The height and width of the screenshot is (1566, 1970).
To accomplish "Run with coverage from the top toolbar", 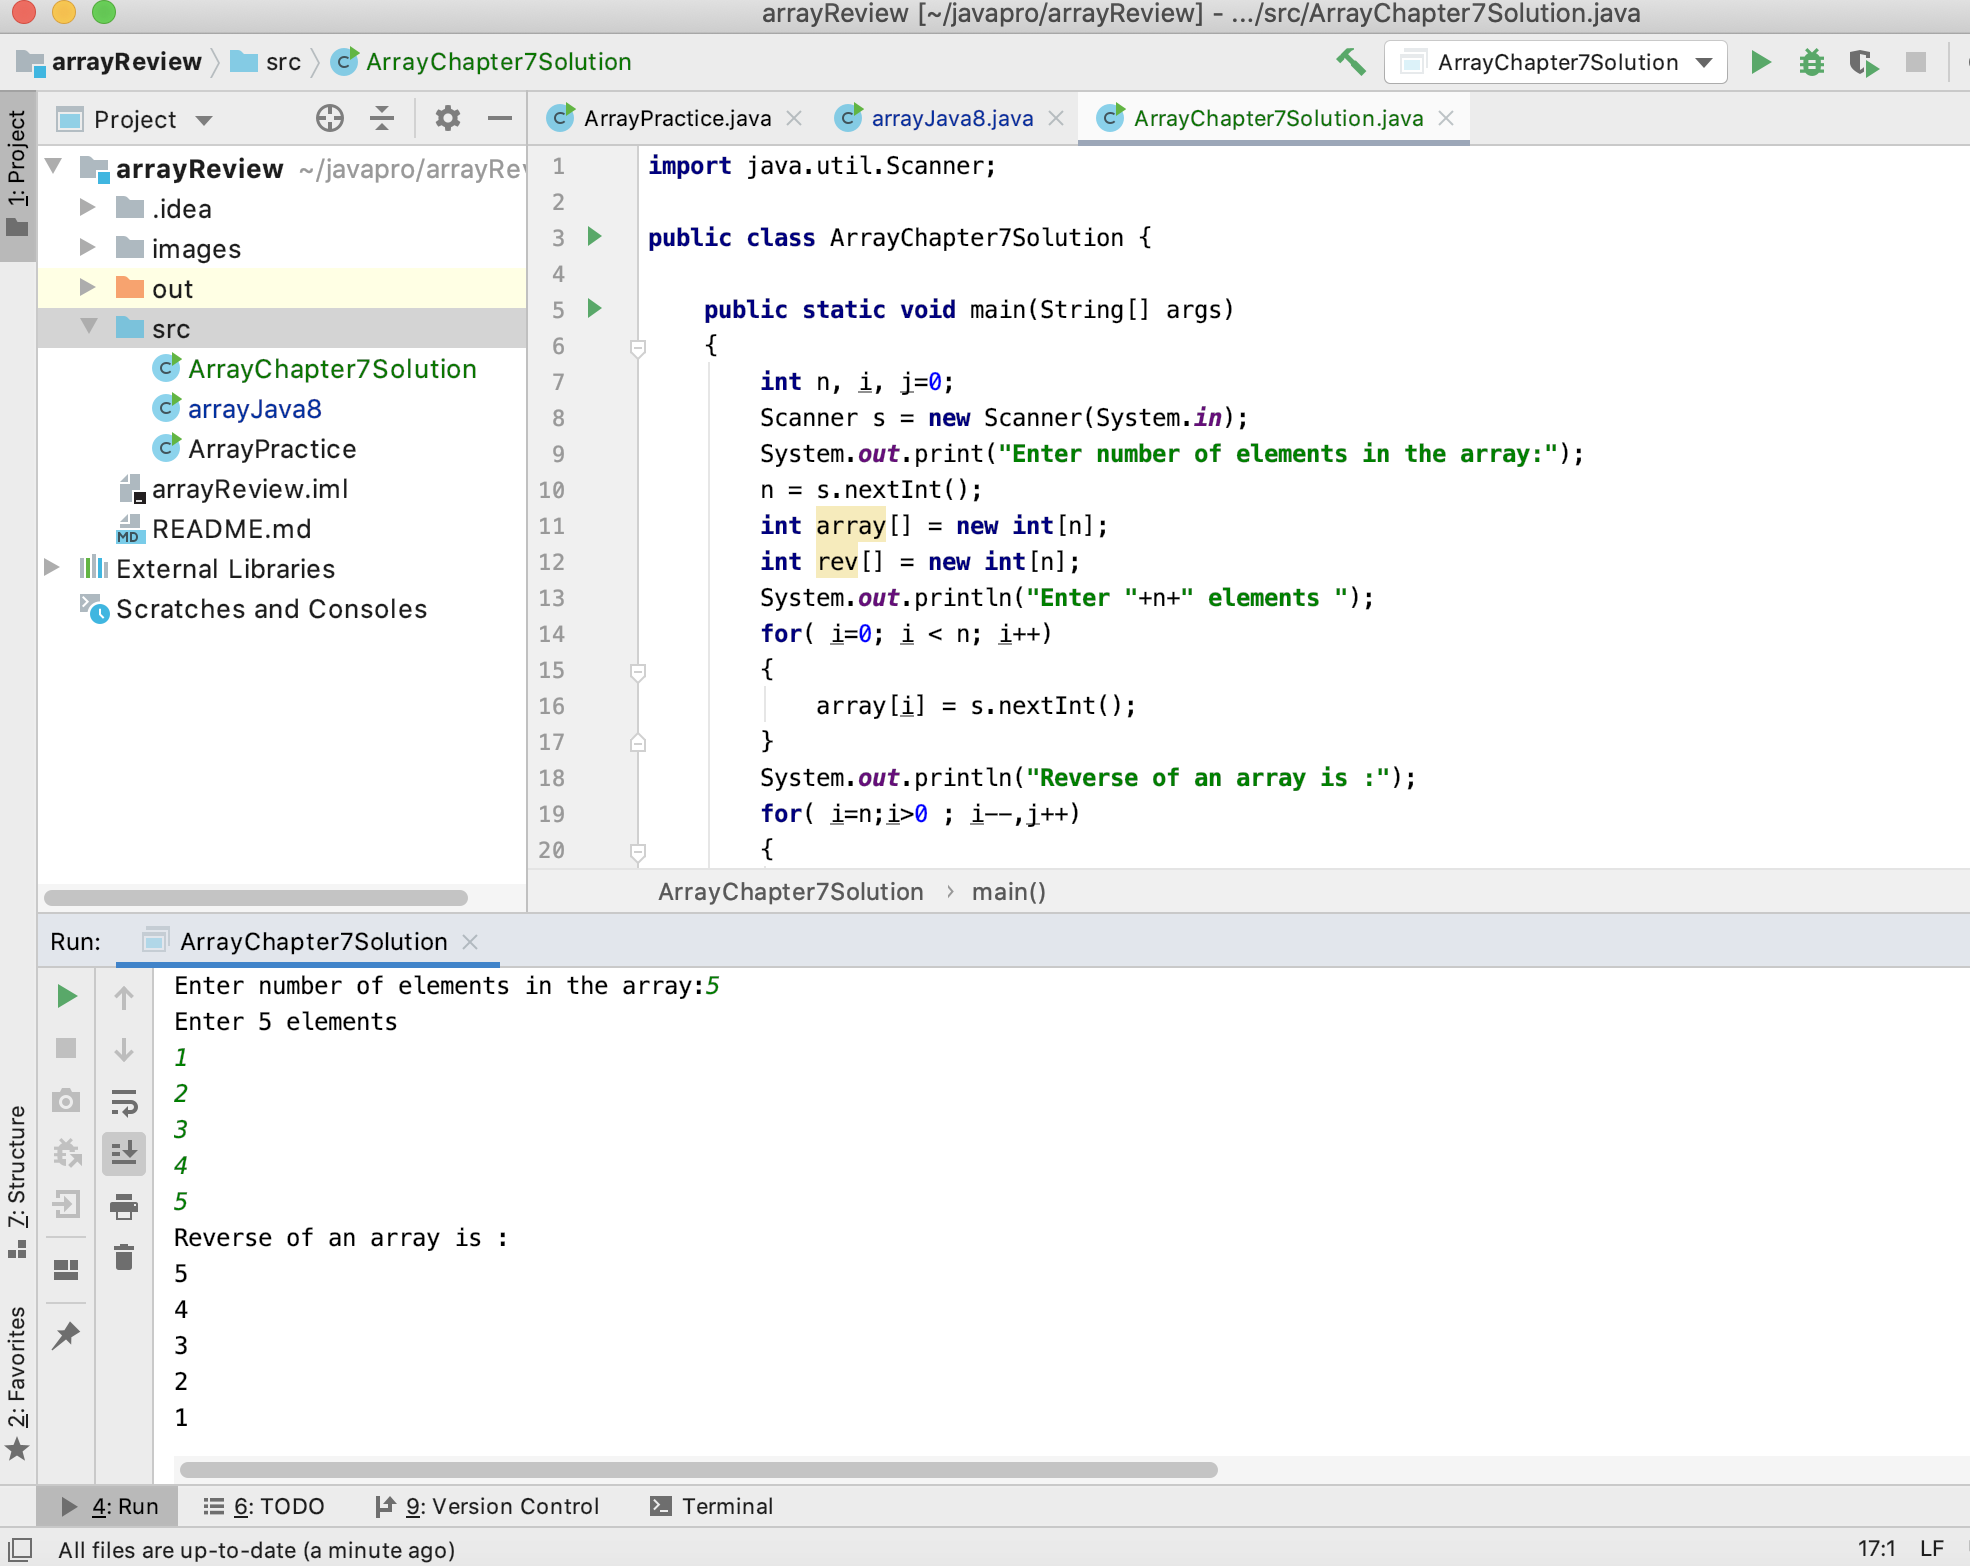I will (x=1863, y=62).
